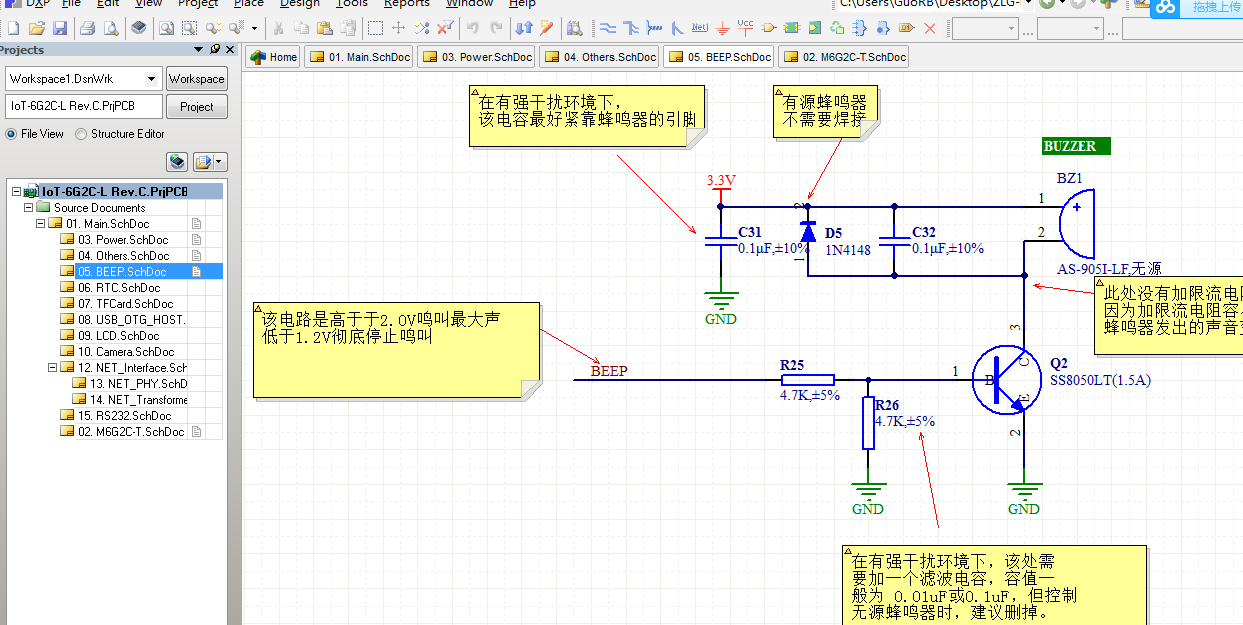The height and width of the screenshot is (625, 1243).
Task: Click the red X No ERC icon
Action: pyautogui.click(x=930, y=28)
